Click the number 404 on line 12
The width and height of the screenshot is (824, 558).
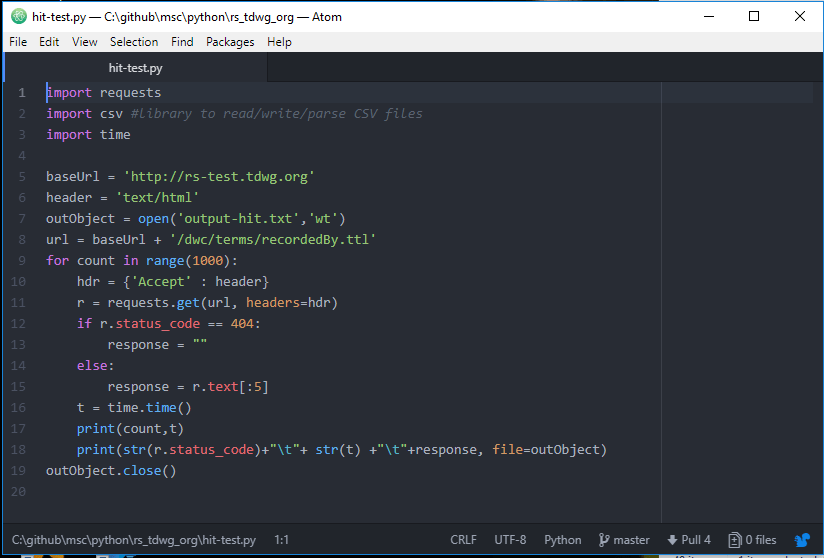pyautogui.click(x=242, y=324)
